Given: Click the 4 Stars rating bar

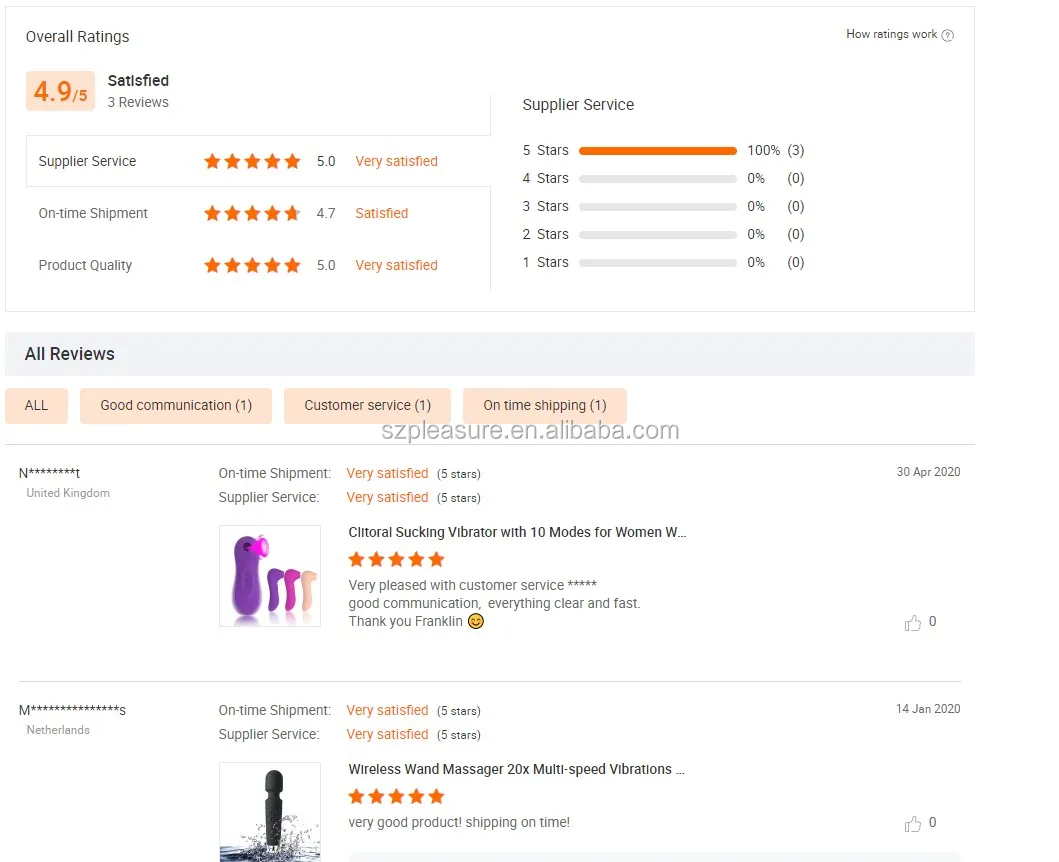Looking at the screenshot, I should pos(657,179).
